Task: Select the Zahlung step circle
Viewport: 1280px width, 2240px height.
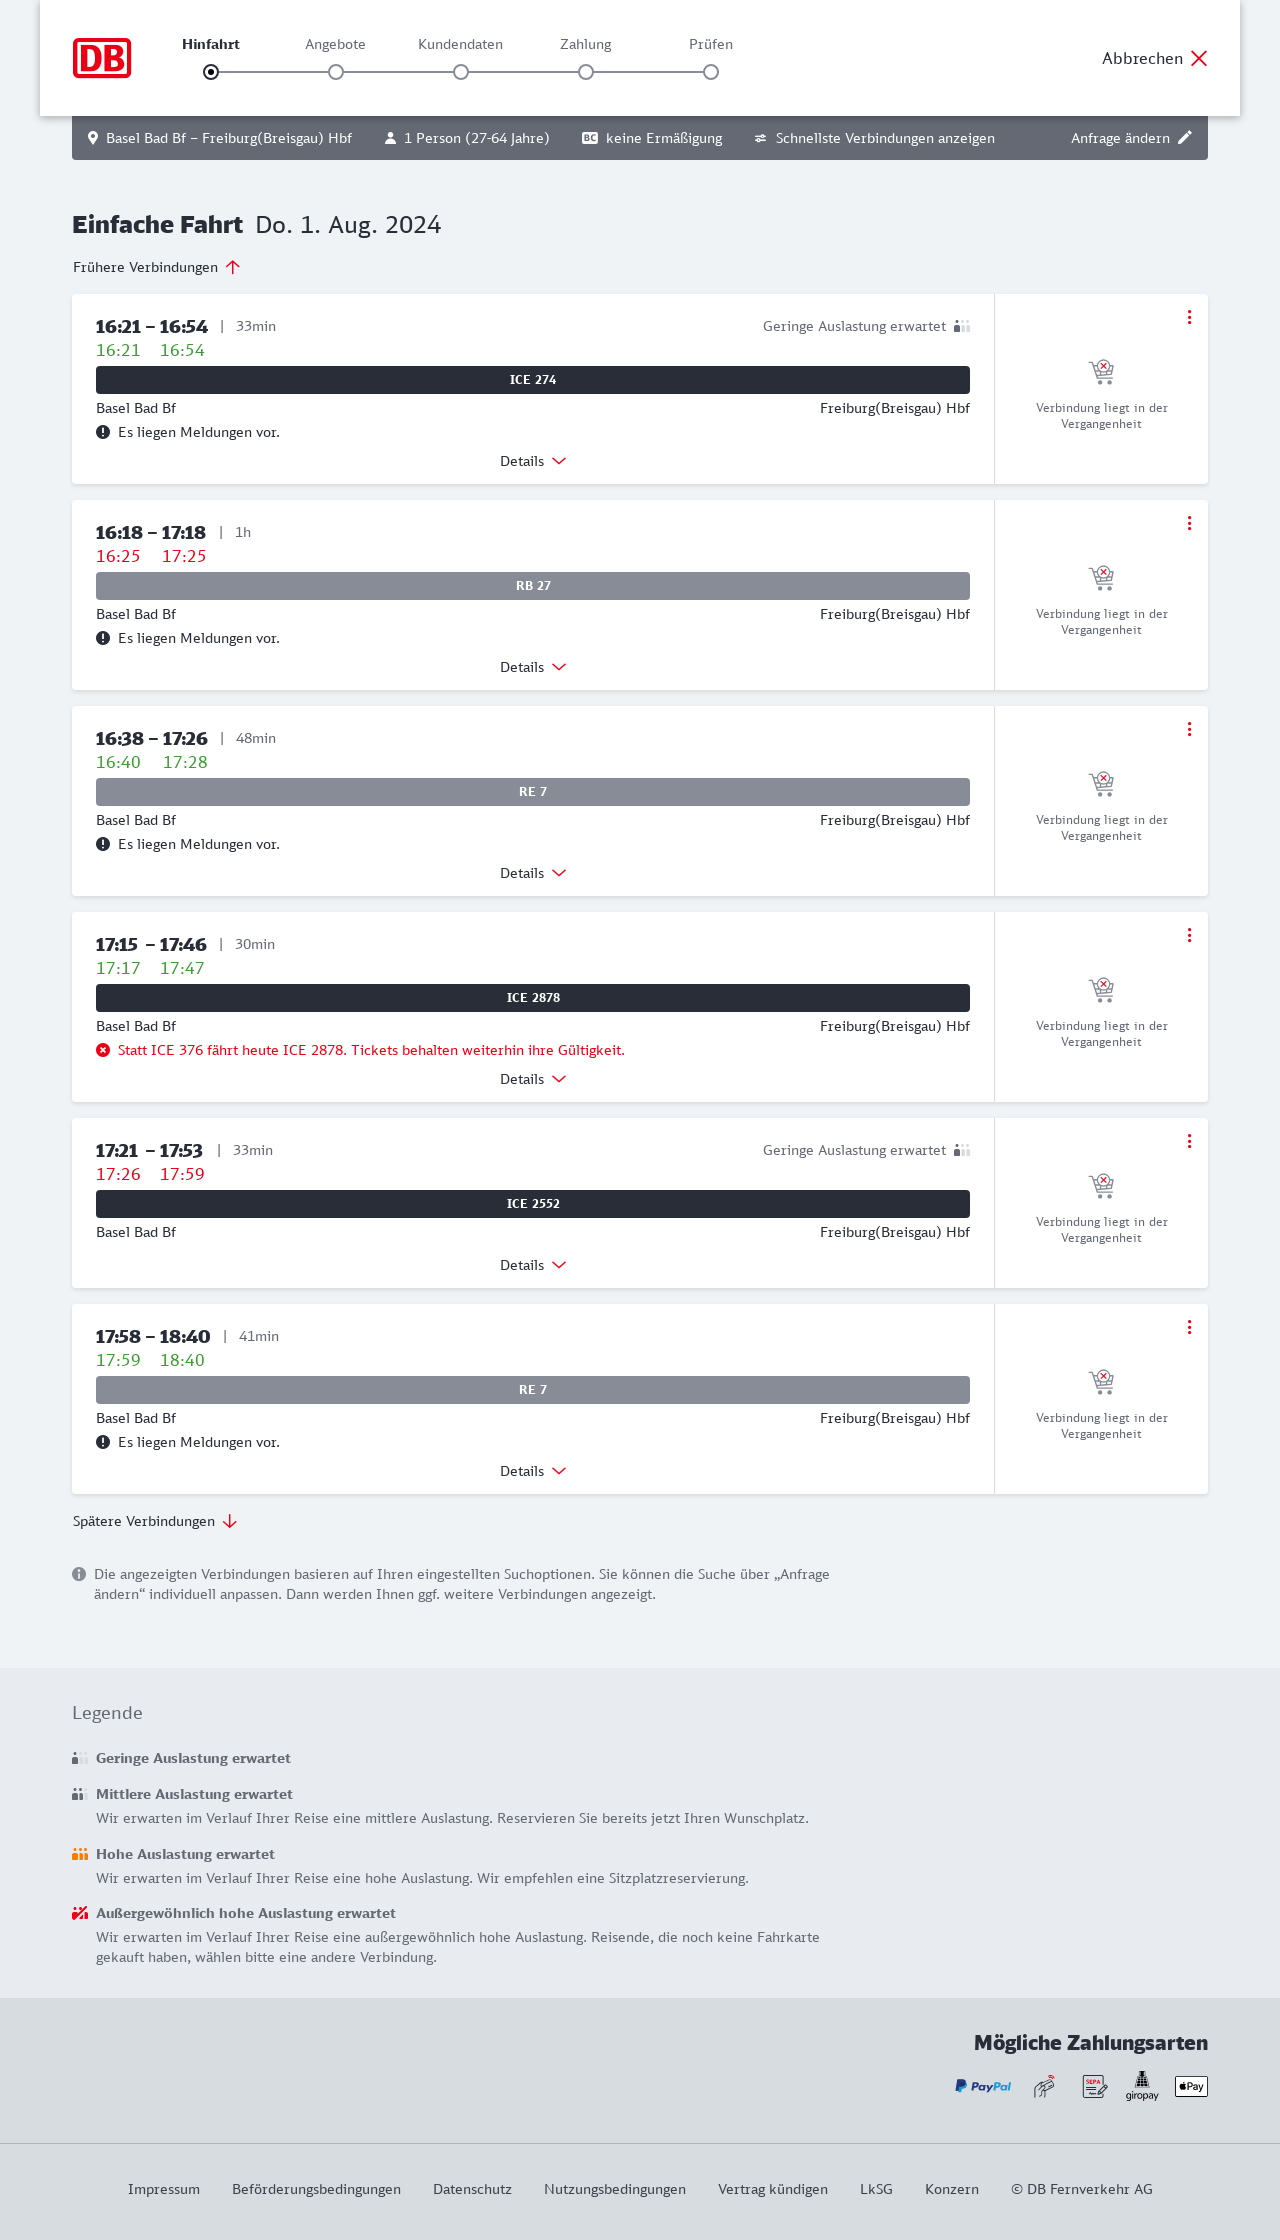Action: click(586, 72)
